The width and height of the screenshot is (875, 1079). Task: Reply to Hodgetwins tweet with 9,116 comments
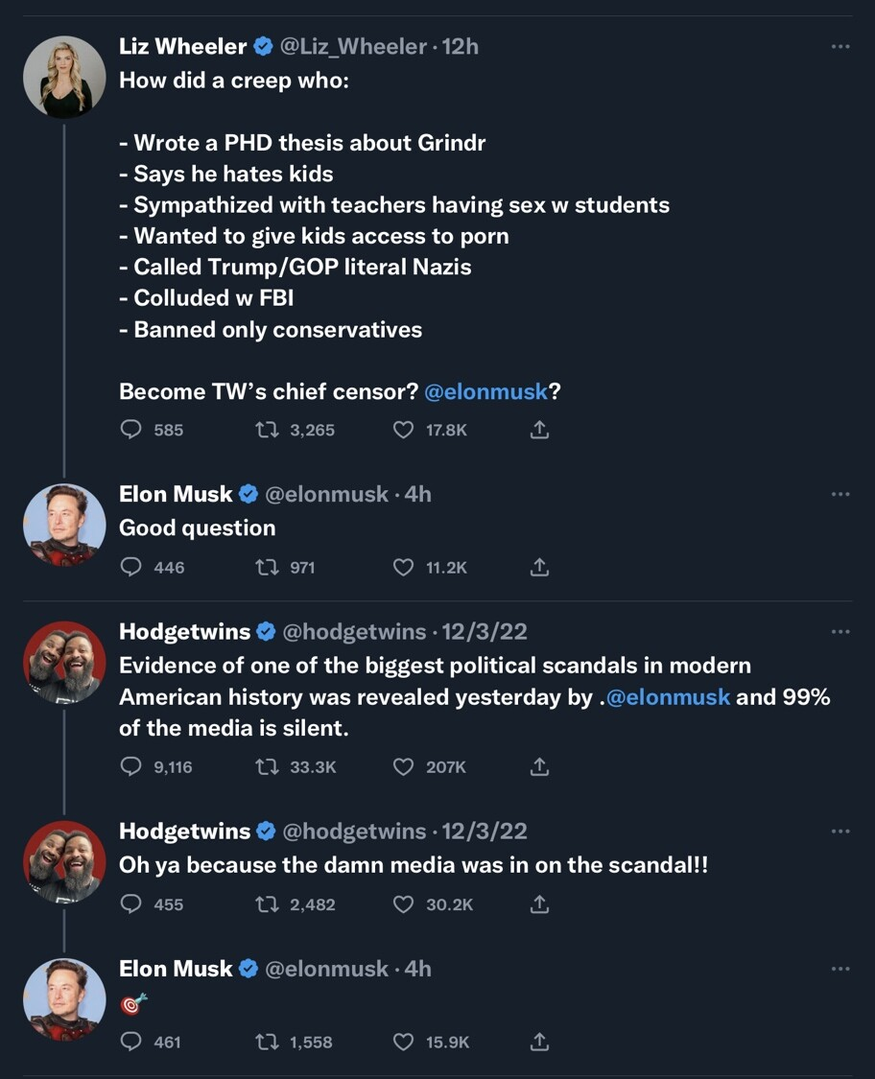click(x=131, y=767)
